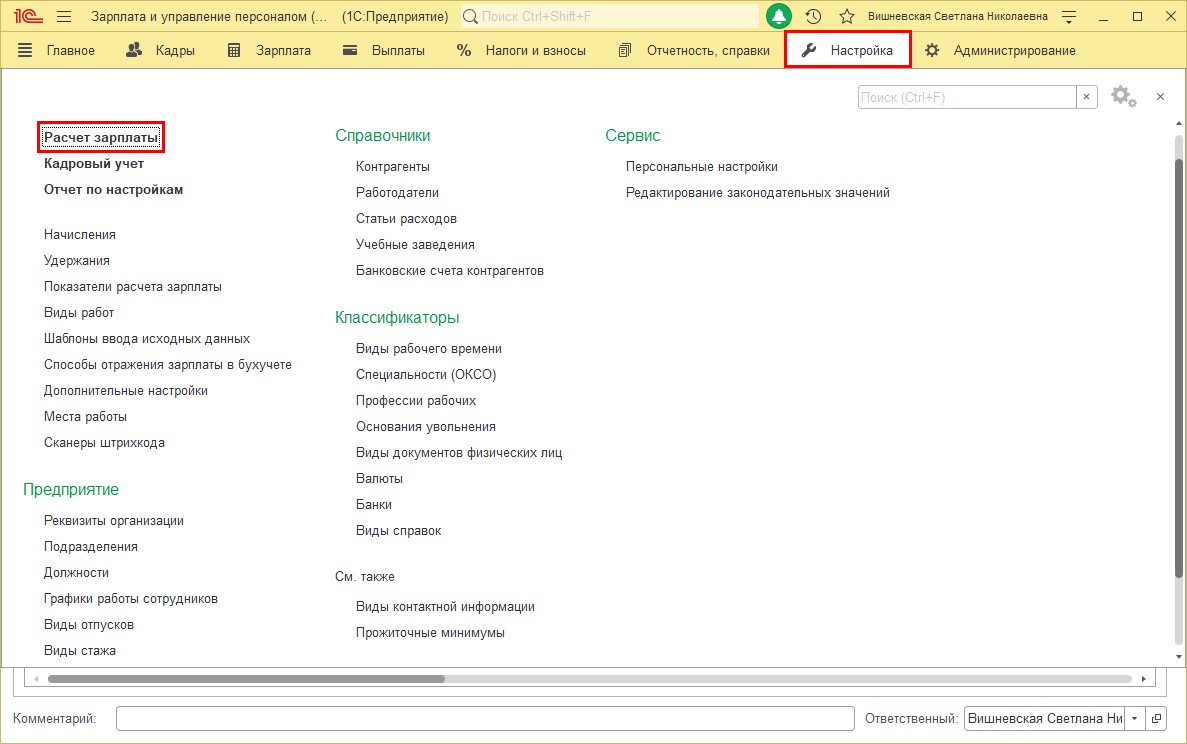Open the history clock icon
Viewport: 1187px width, 744px height.
814,16
